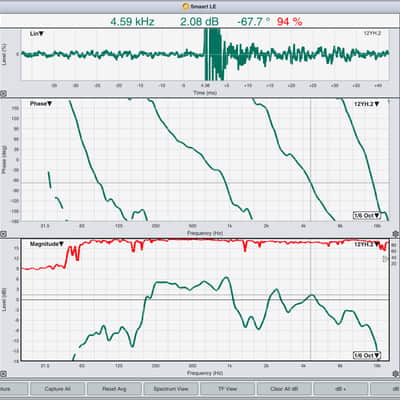Viewport: 400px width, 400px height.
Task: Open the 1/6 Oct smoothing menu on phase plot
Action: point(367,215)
